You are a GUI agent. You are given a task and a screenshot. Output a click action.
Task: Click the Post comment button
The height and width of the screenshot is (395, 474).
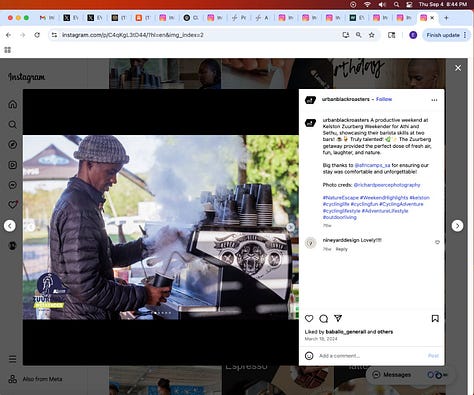click(433, 356)
